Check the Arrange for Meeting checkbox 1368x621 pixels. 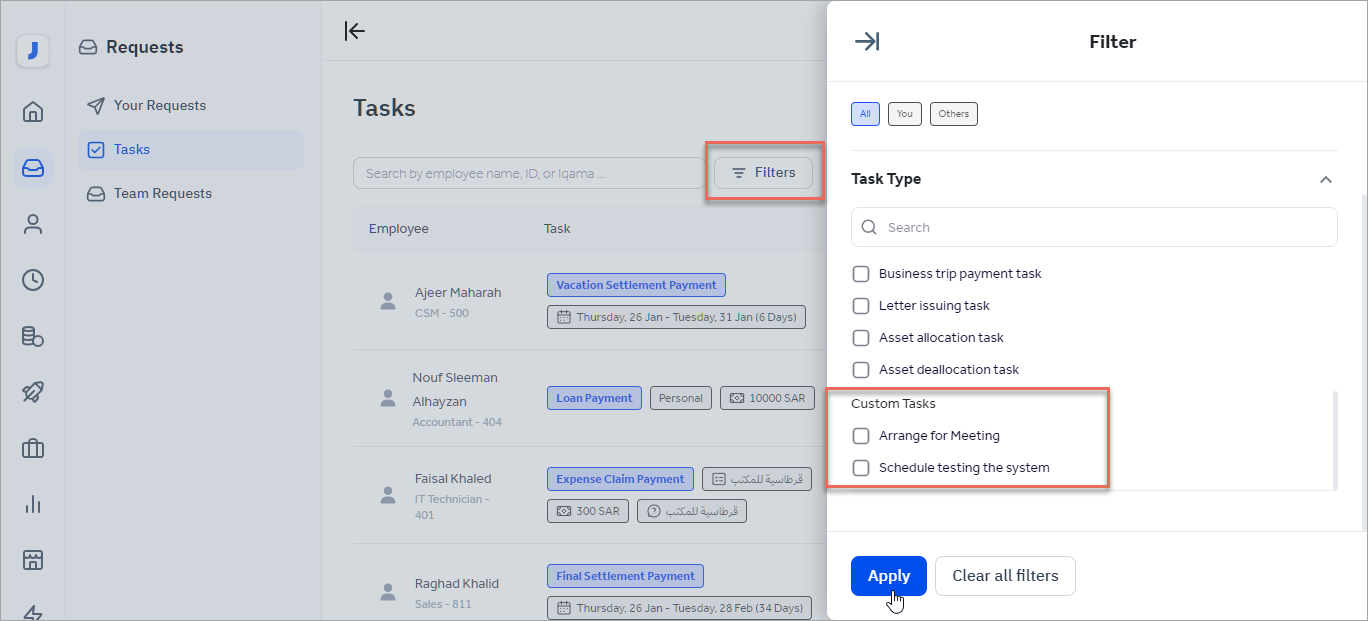point(861,436)
